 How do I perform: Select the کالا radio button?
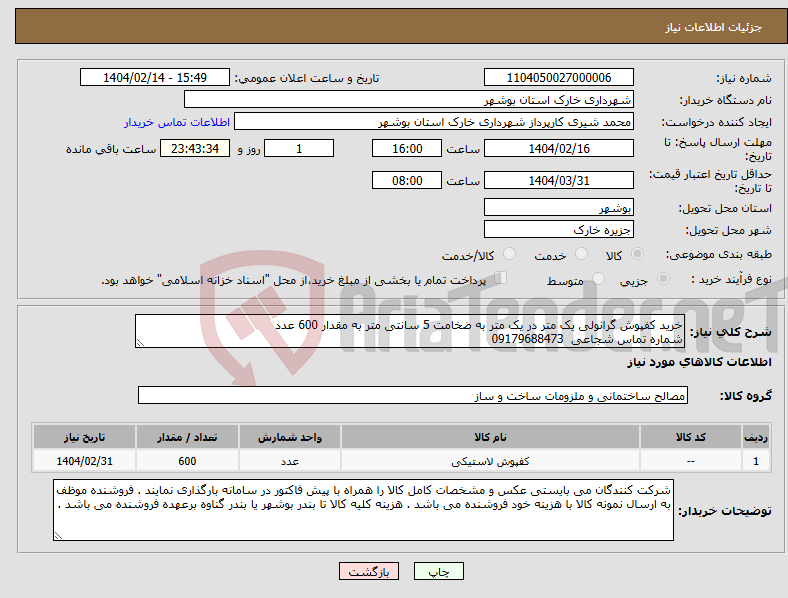(x=637, y=254)
